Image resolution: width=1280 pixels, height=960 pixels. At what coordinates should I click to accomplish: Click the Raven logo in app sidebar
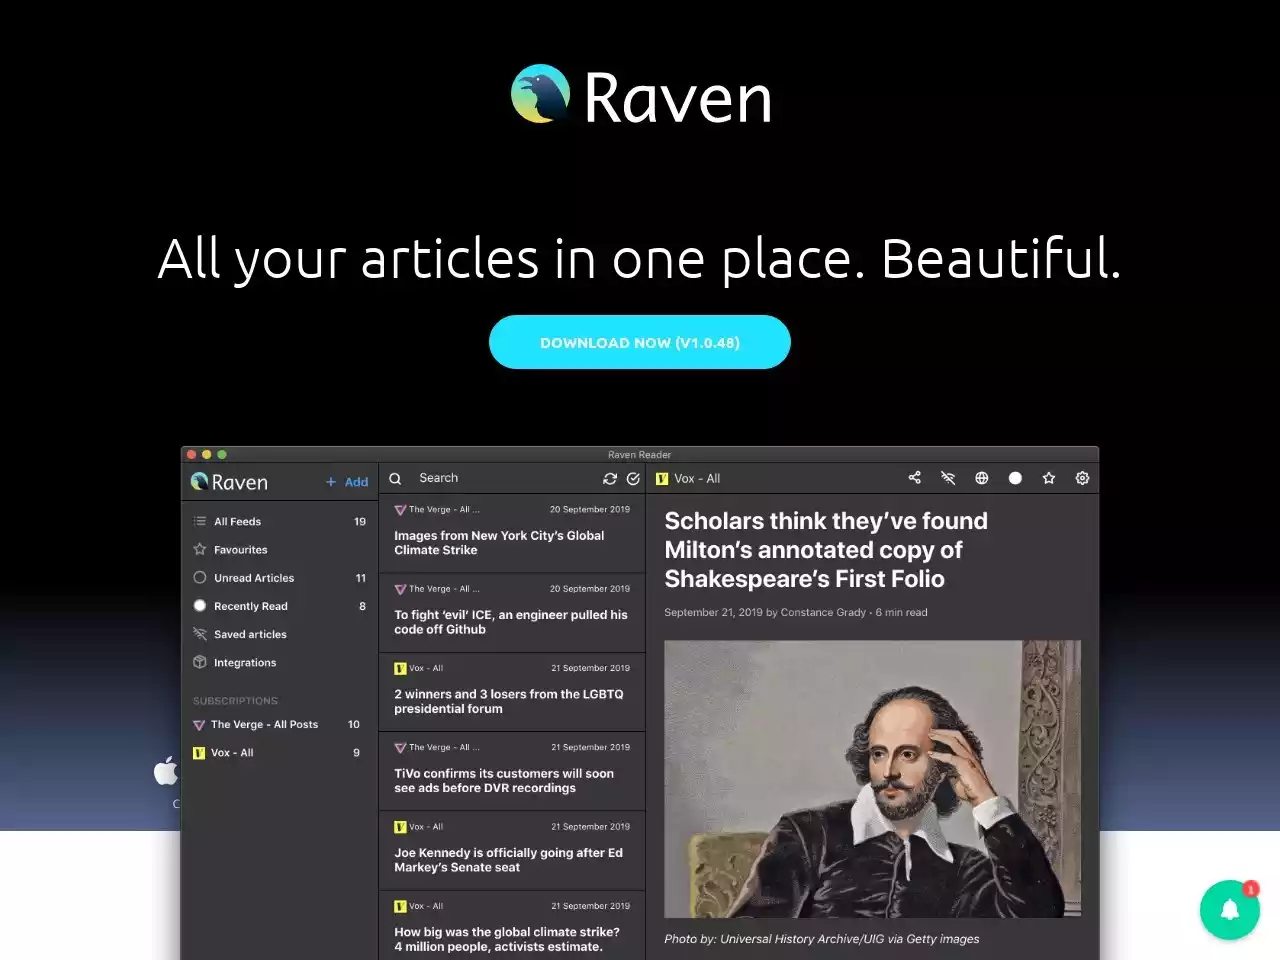pos(229,482)
